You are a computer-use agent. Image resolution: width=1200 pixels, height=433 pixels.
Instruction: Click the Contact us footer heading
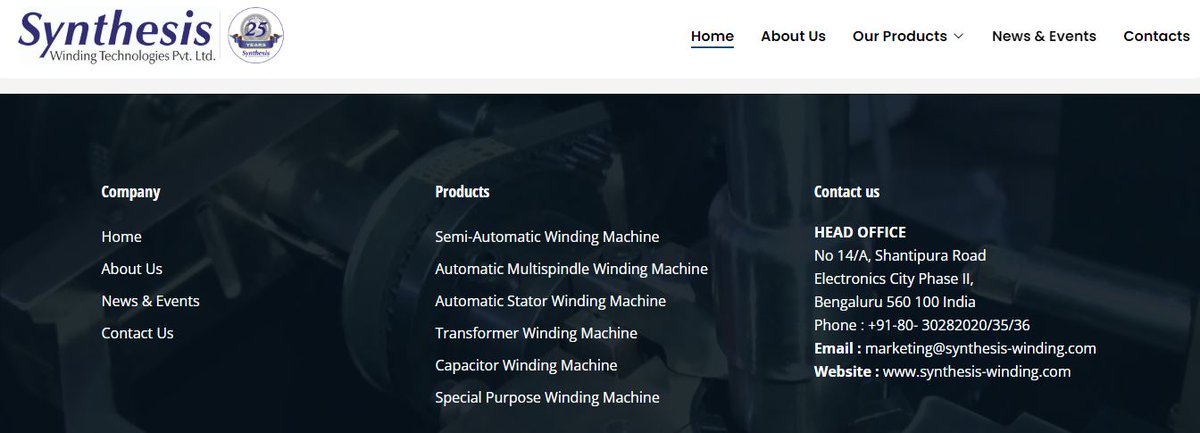[847, 191]
